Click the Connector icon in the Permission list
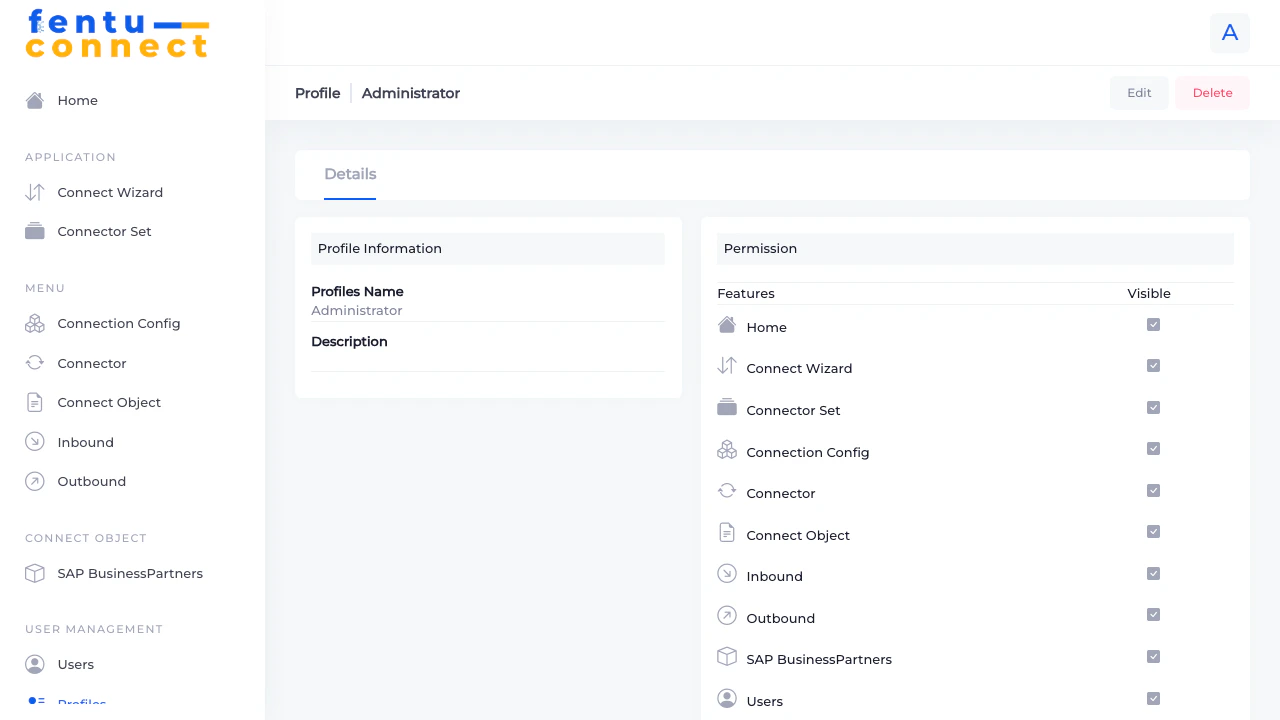Image resolution: width=1280 pixels, height=720 pixels. coord(727,491)
